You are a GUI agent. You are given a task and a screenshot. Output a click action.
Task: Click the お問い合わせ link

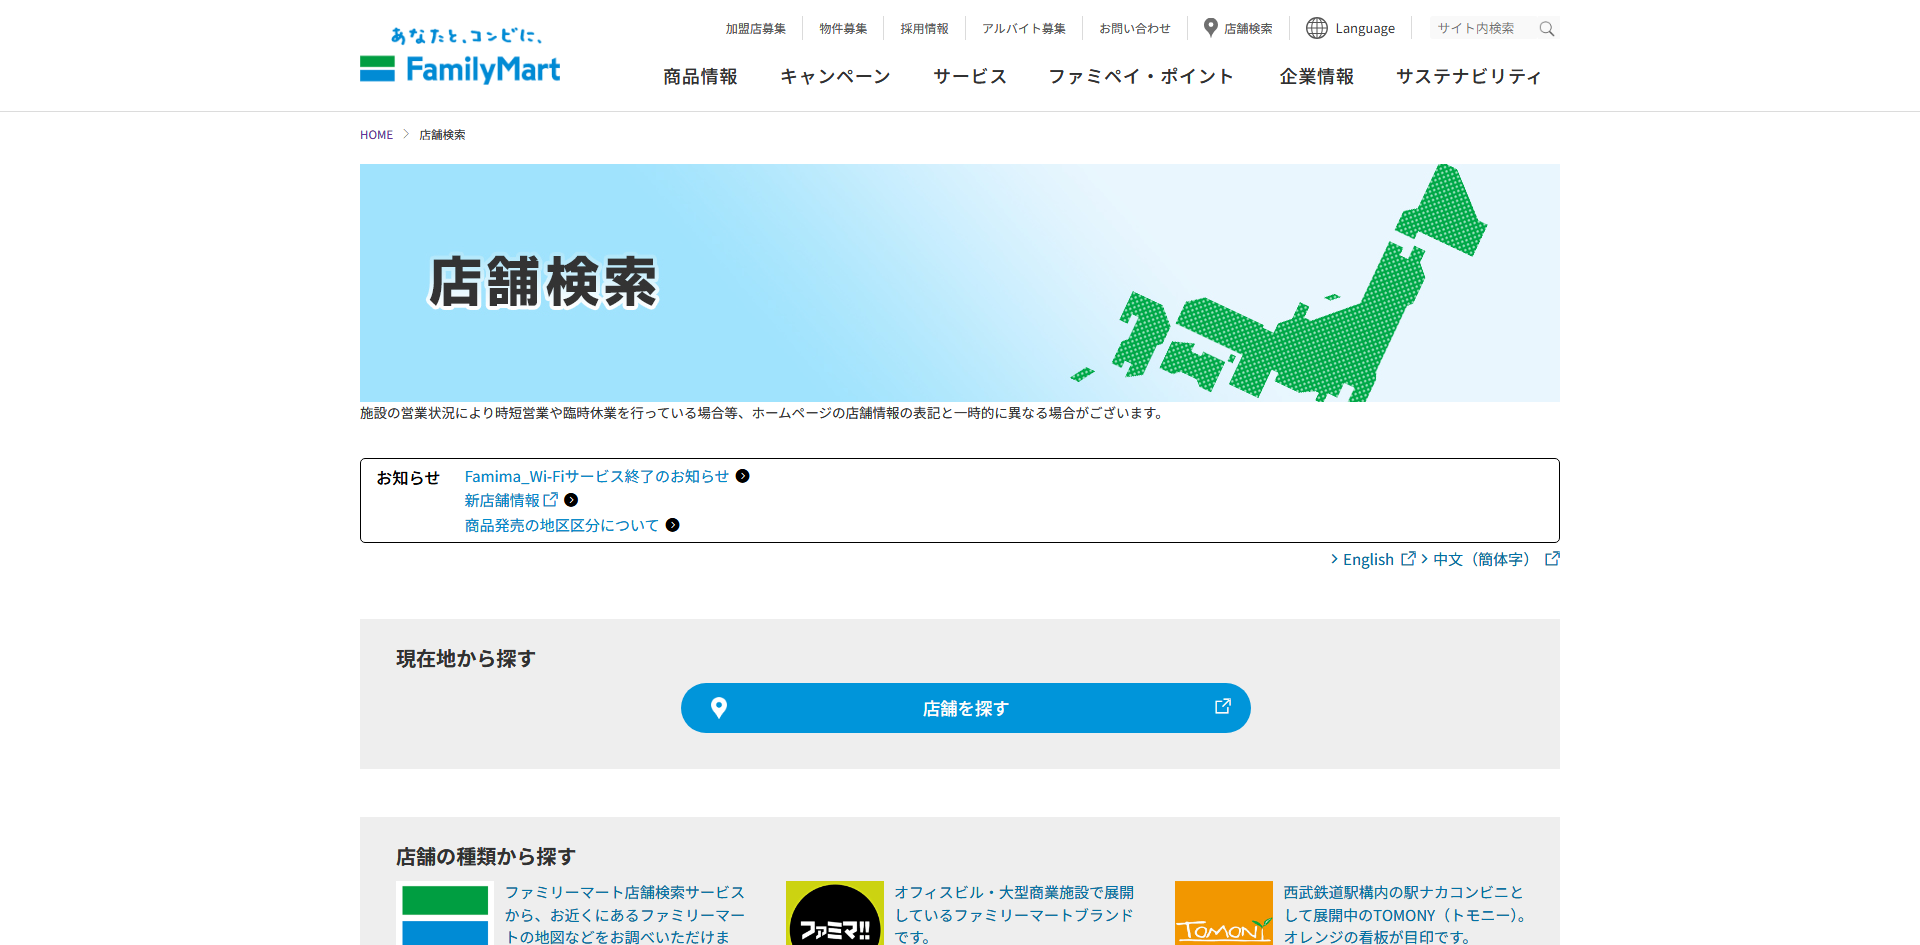tap(1135, 29)
